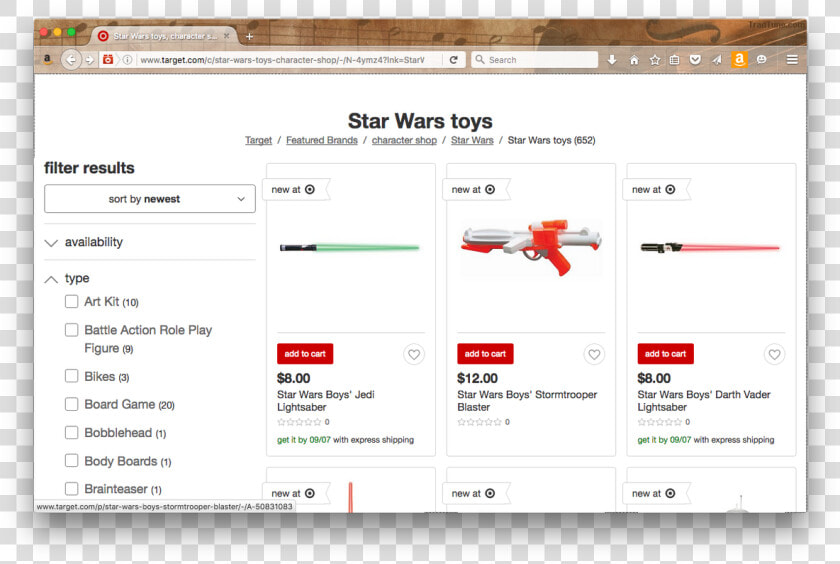Add the Jedi Lightsaber to cart
Image resolution: width=840 pixels, height=564 pixels.
pyautogui.click(x=305, y=354)
